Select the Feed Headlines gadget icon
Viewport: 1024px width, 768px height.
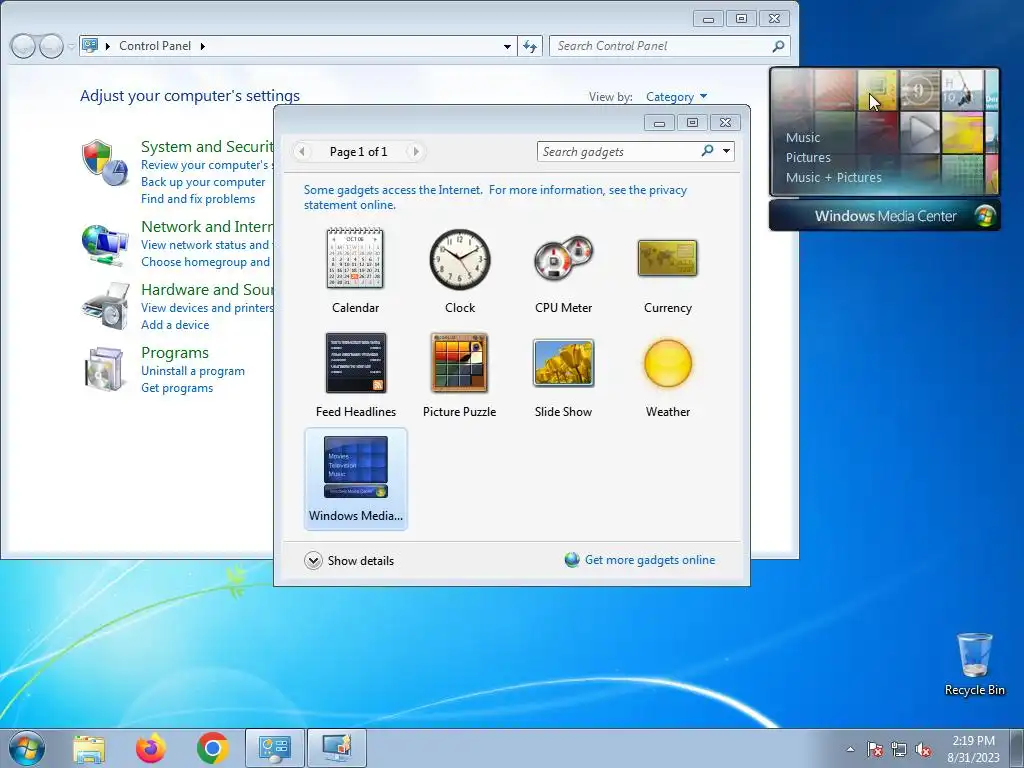[x=356, y=363]
